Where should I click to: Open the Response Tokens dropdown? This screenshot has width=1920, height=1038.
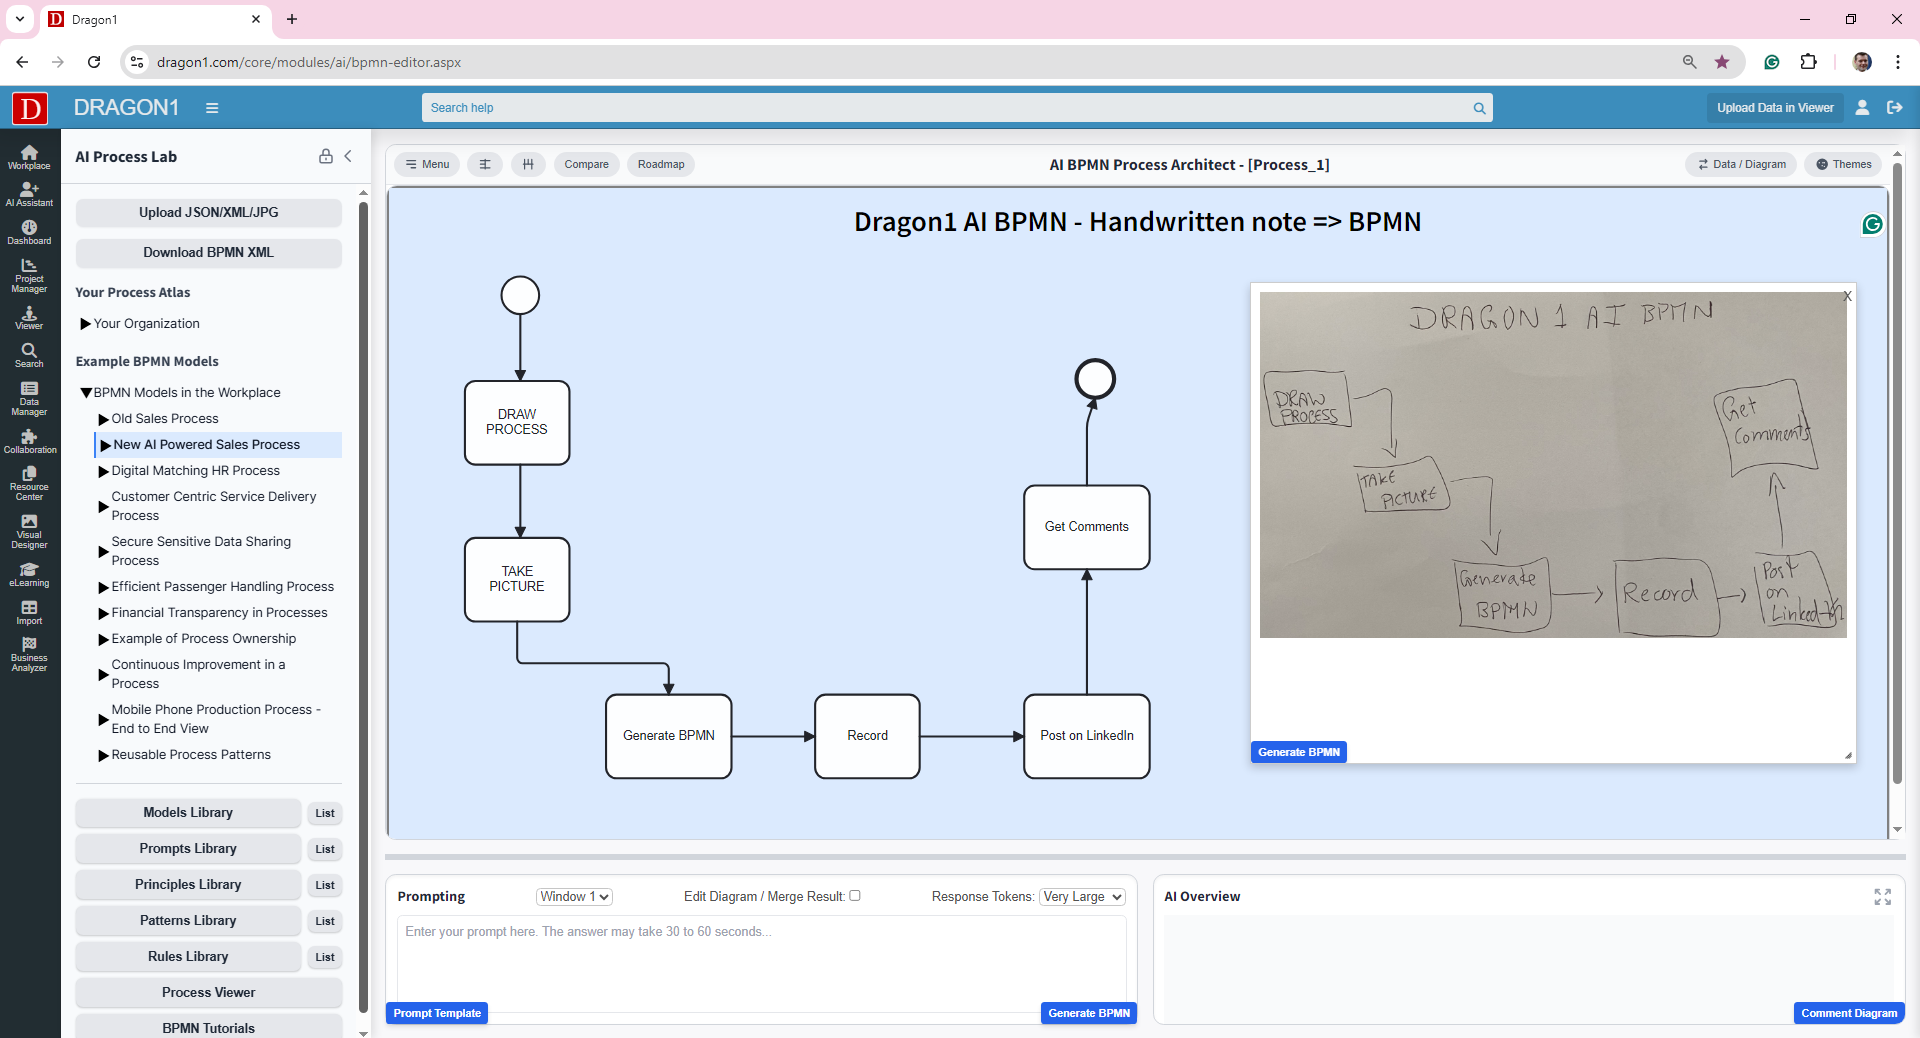[1082, 897]
